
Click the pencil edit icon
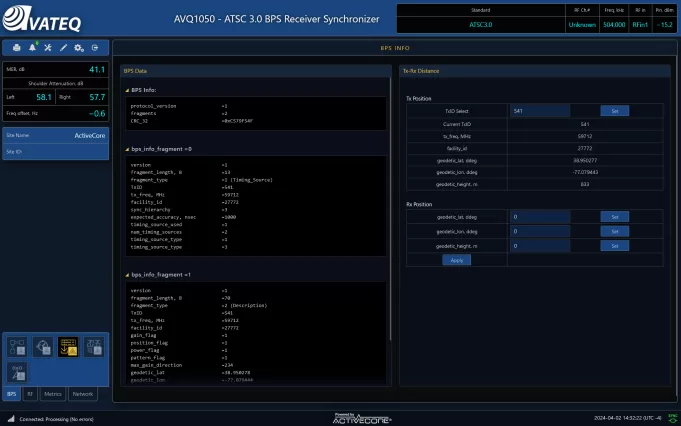tap(63, 48)
